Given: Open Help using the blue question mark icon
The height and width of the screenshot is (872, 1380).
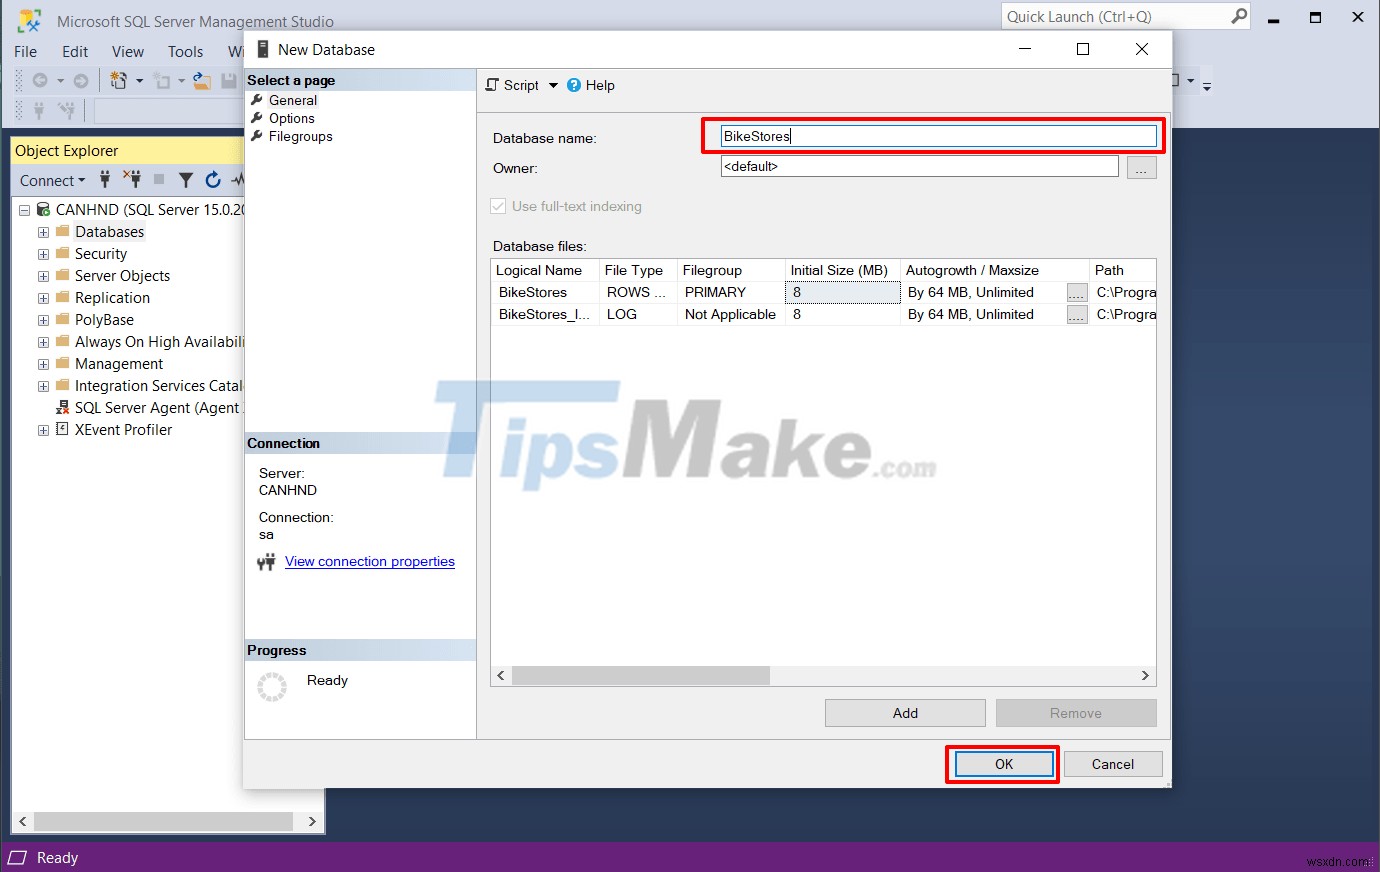Looking at the screenshot, I should (573, 85).
